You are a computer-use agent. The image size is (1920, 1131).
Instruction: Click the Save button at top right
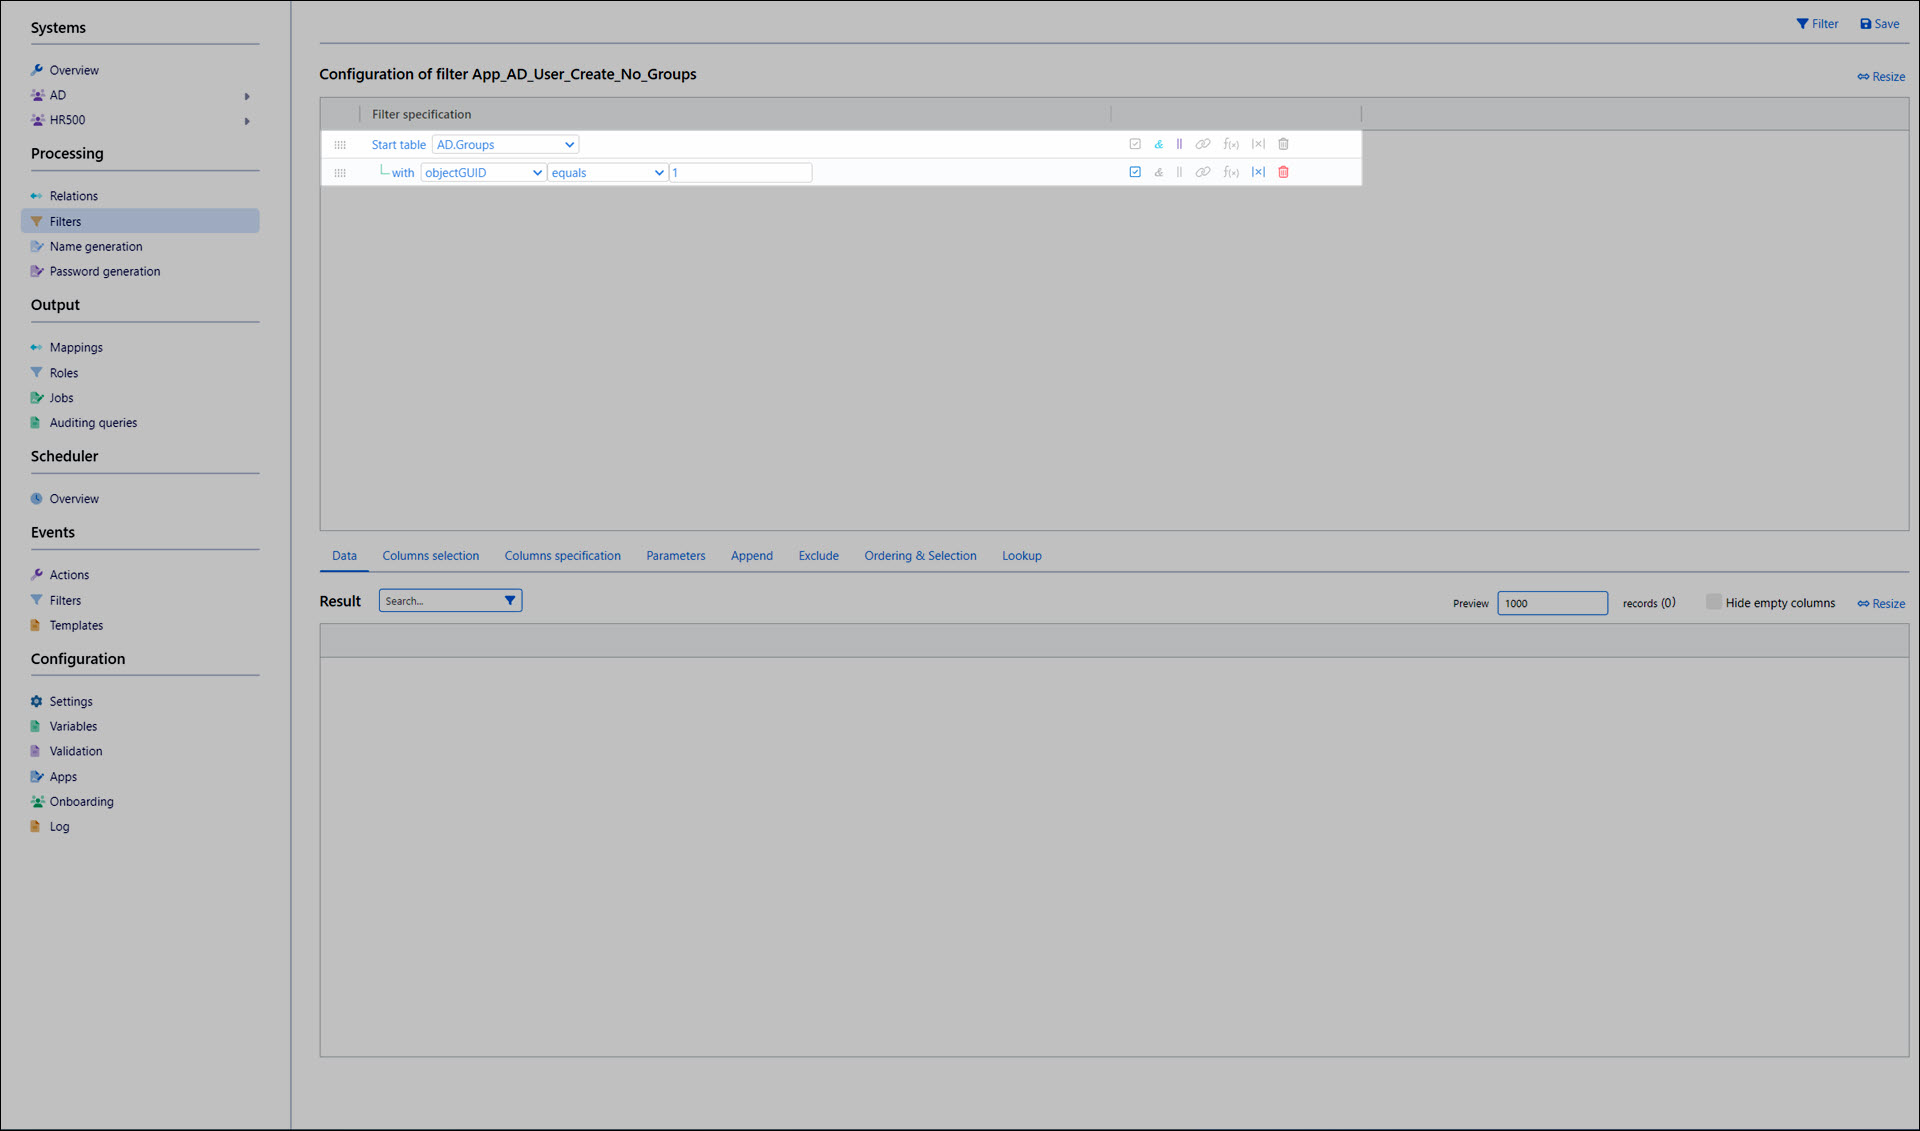click(1879, 24)
